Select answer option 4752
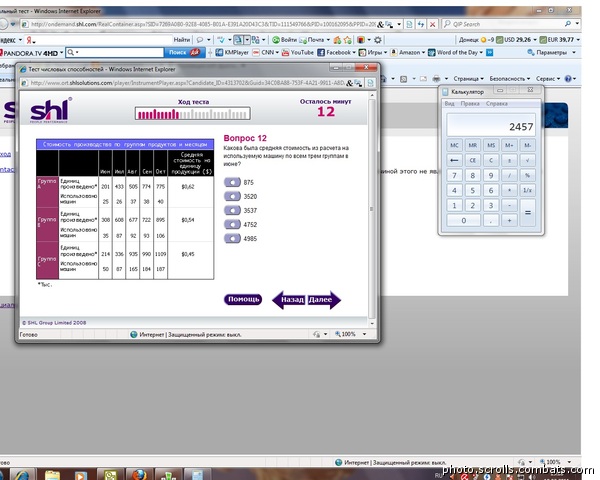 (232, 224)
